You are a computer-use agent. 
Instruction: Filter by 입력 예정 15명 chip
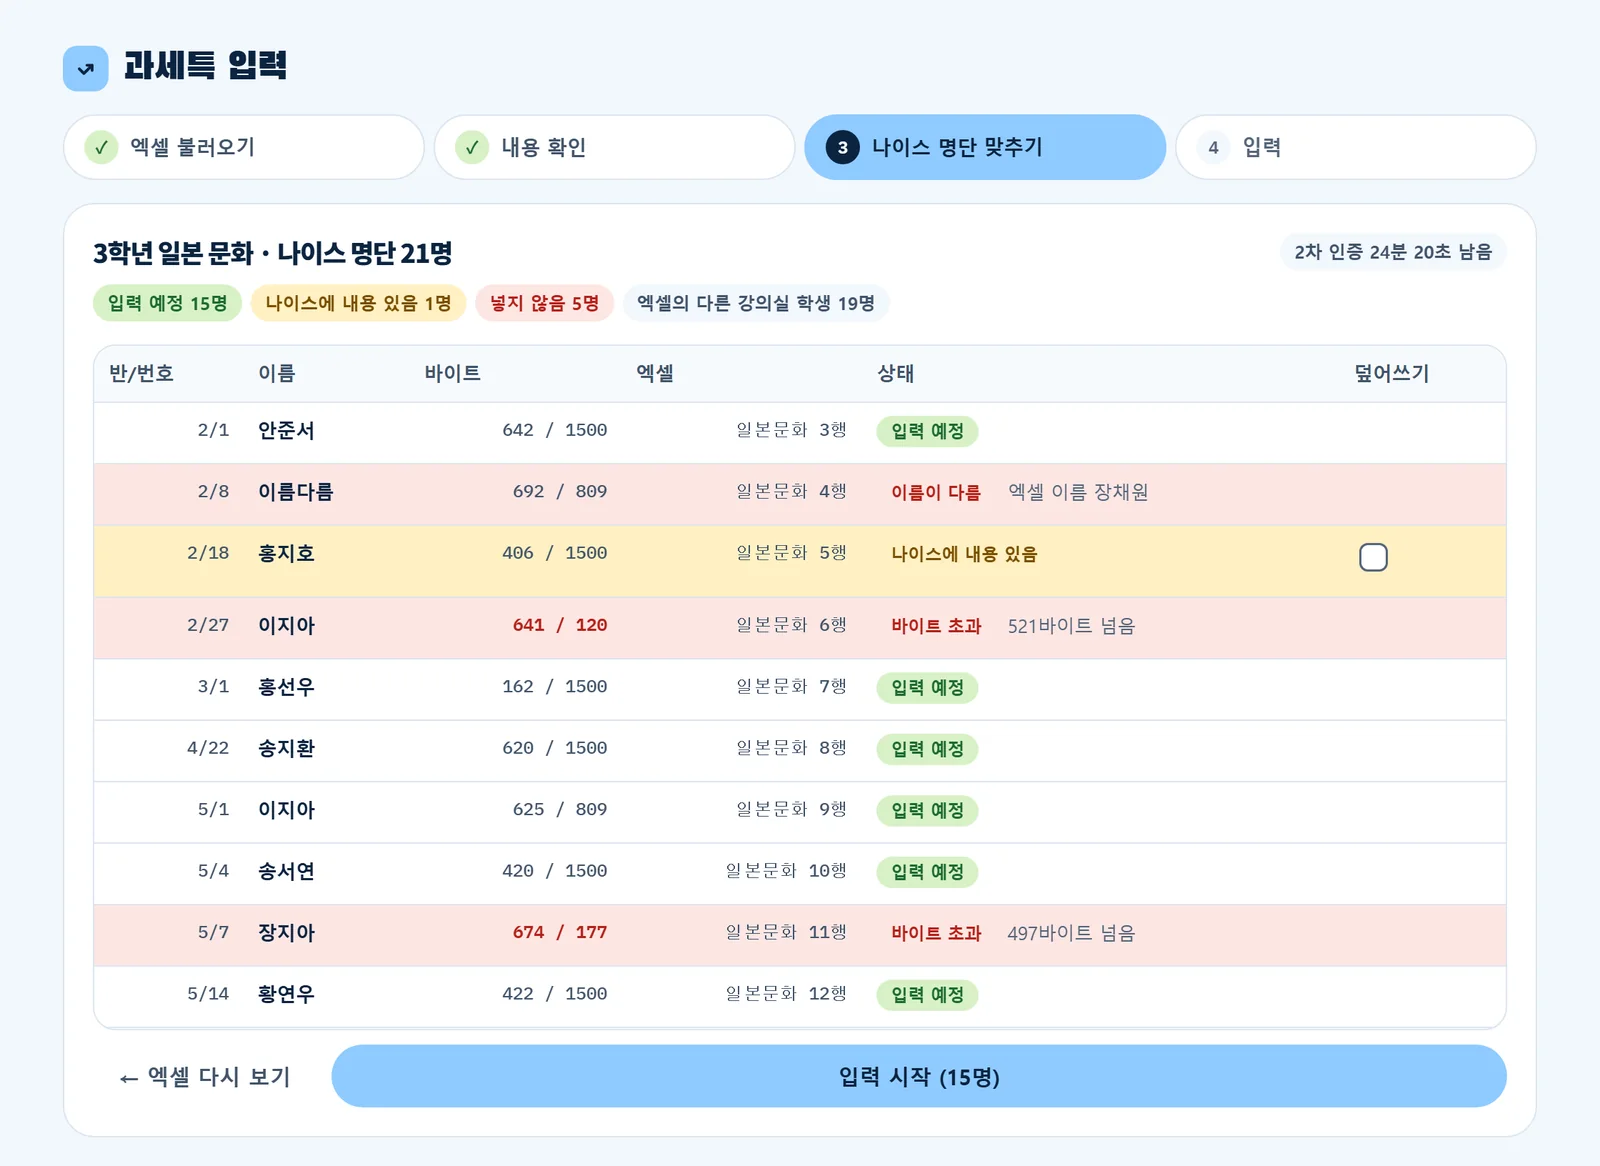coord(167,303)
